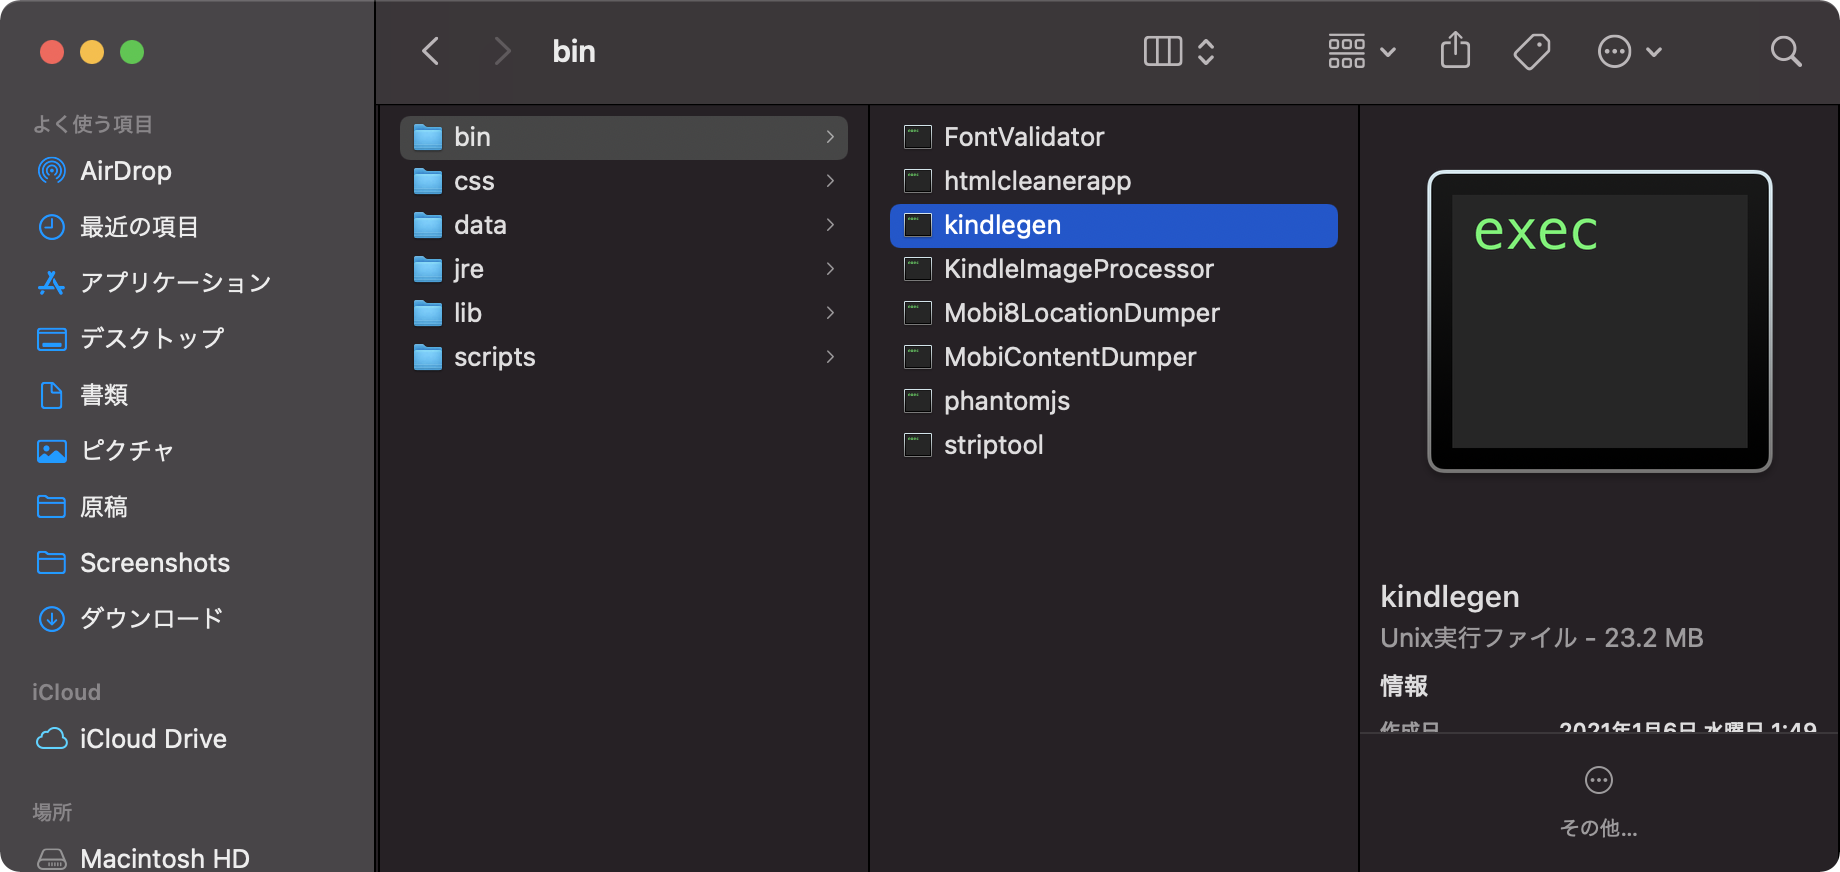
Task: Click the tag icon in toolbar
Action: (x=1531, y=51)
